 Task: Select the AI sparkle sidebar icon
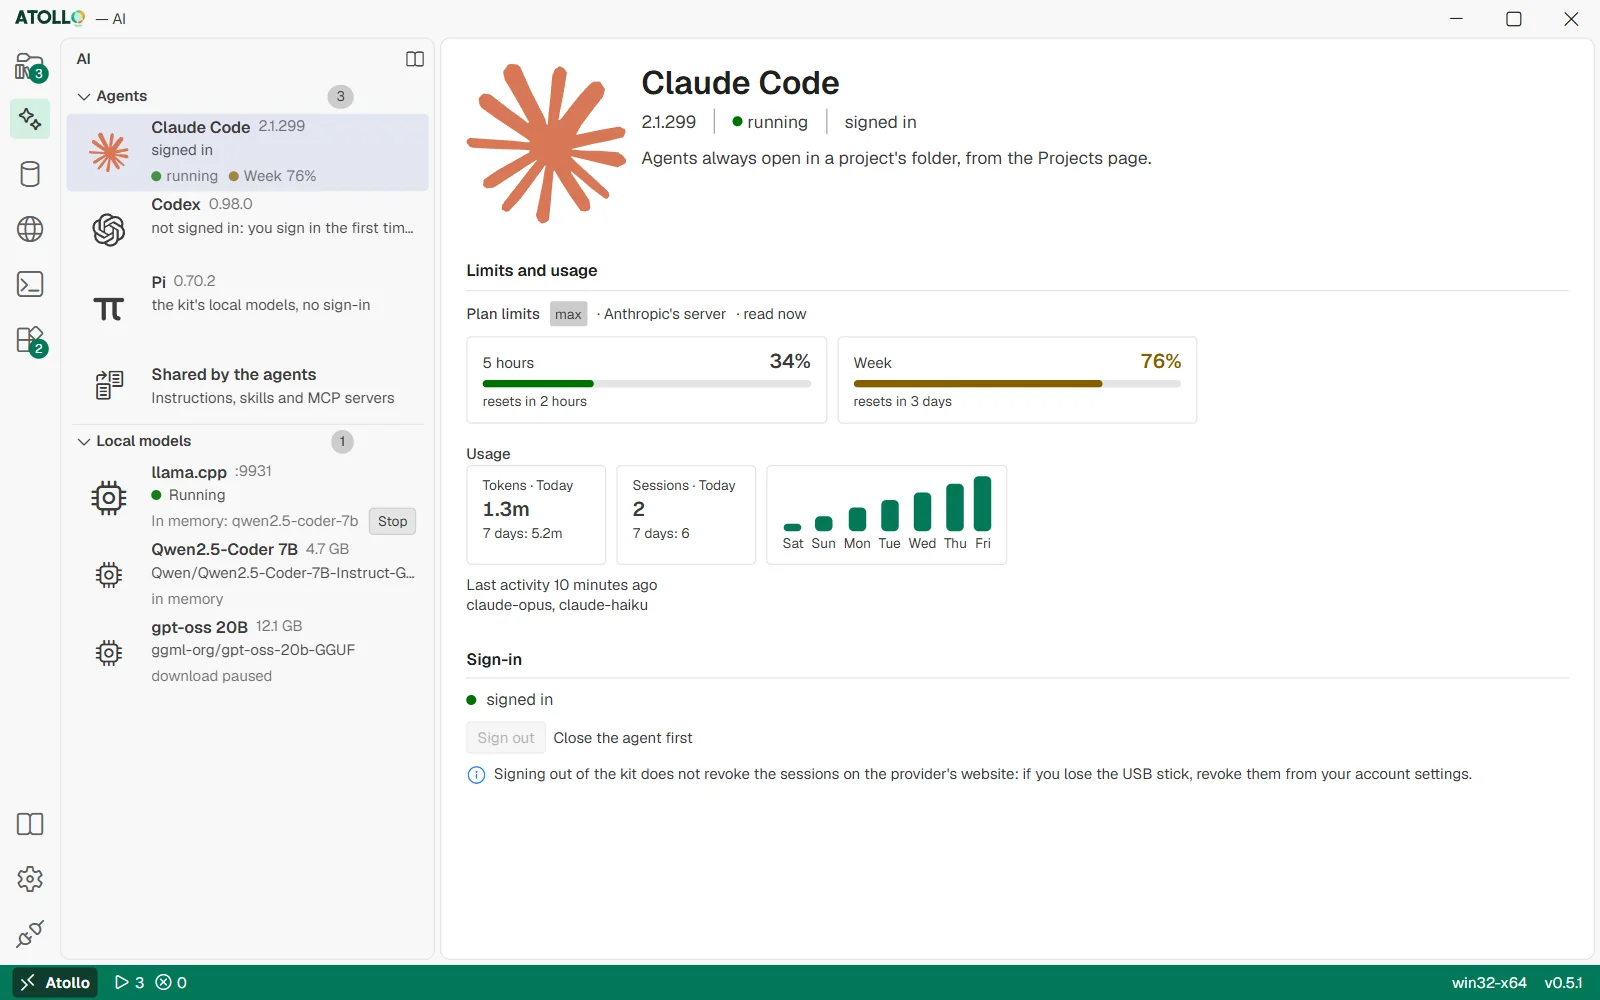pyautogui.click(x=30, y=119)
